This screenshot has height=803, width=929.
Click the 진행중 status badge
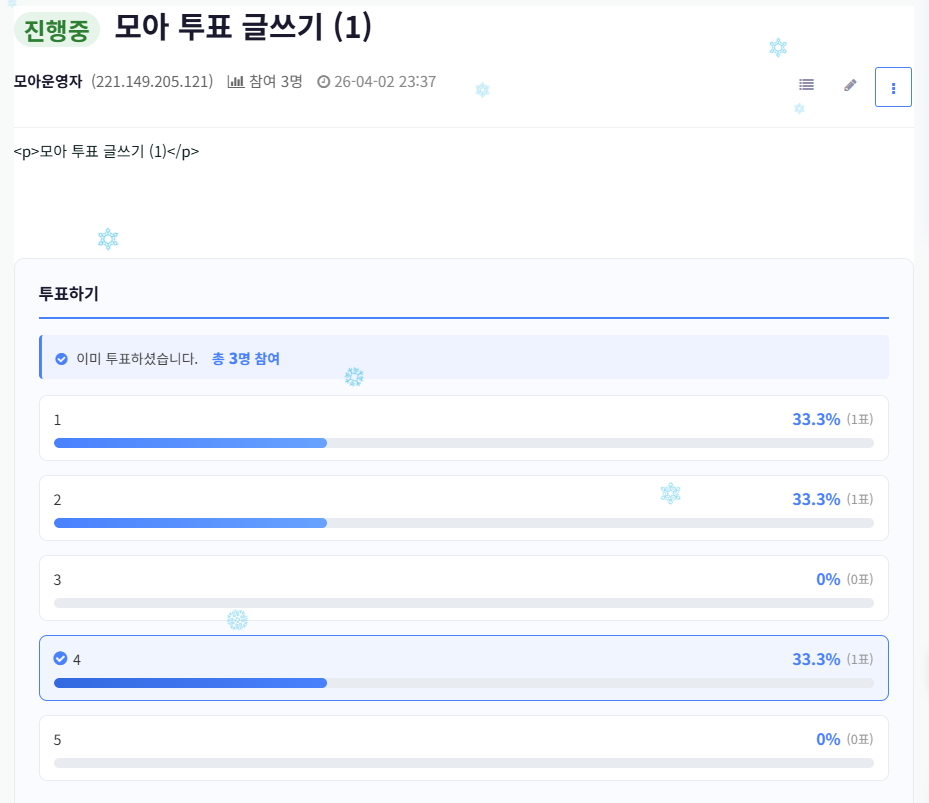click(x=56, y=30)
